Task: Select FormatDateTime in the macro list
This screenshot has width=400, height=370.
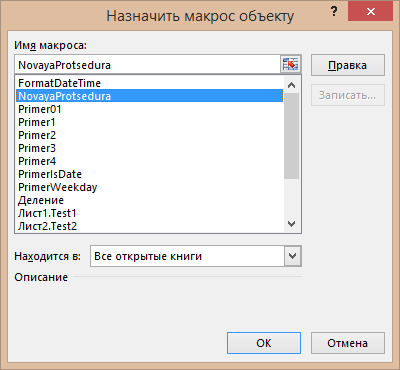Action: tap(149, 83)
